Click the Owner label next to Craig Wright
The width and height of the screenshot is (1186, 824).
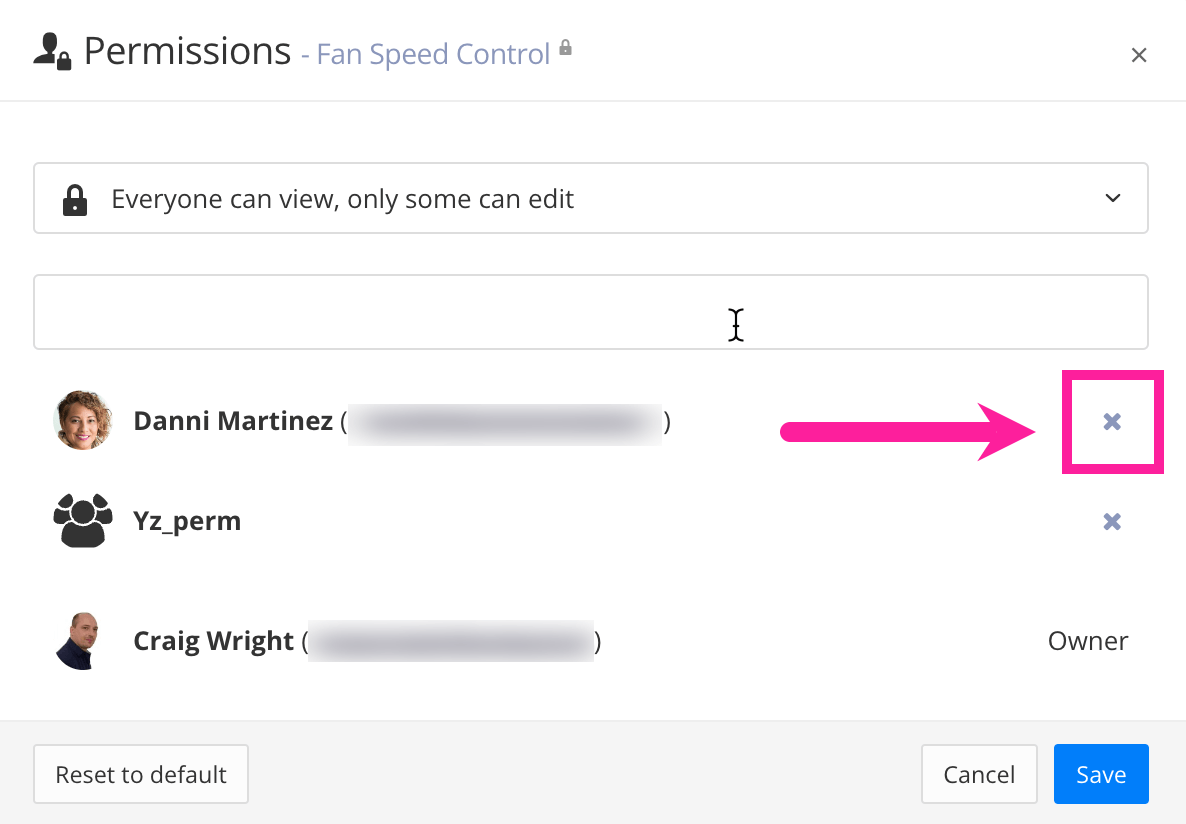[1088, 640]
